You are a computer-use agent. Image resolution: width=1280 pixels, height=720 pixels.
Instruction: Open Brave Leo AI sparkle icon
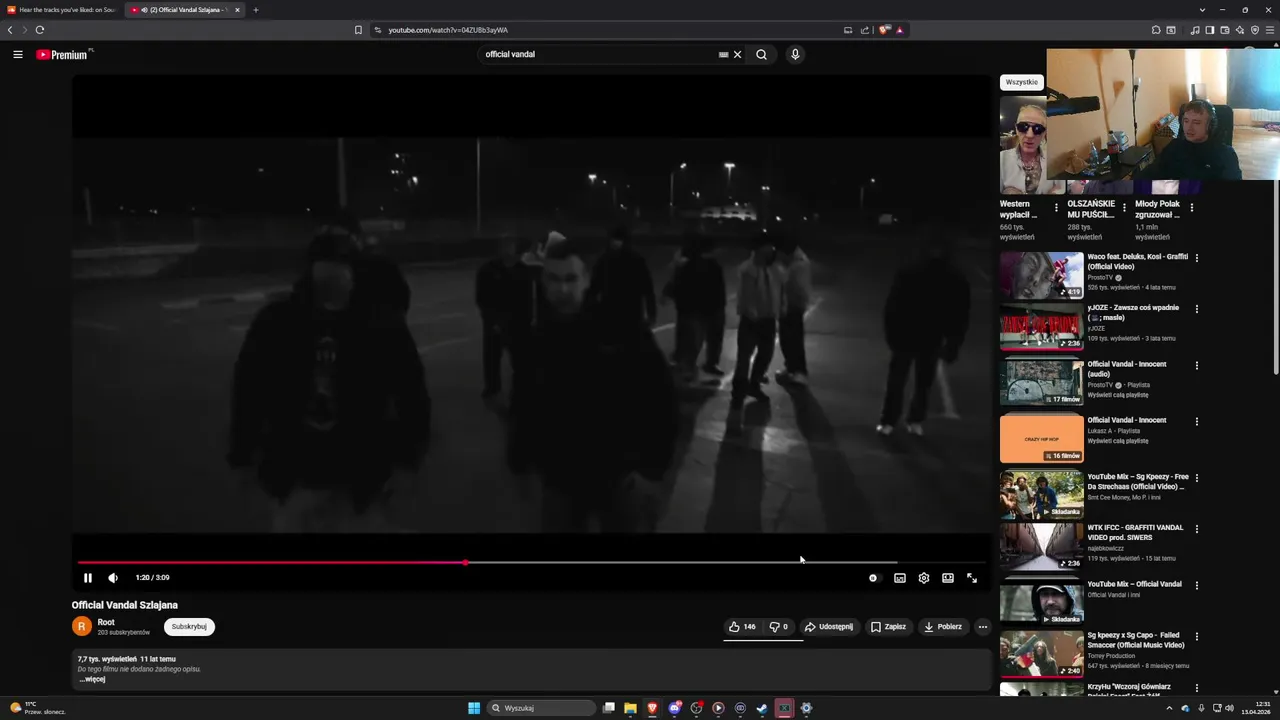click(1240, 30)
